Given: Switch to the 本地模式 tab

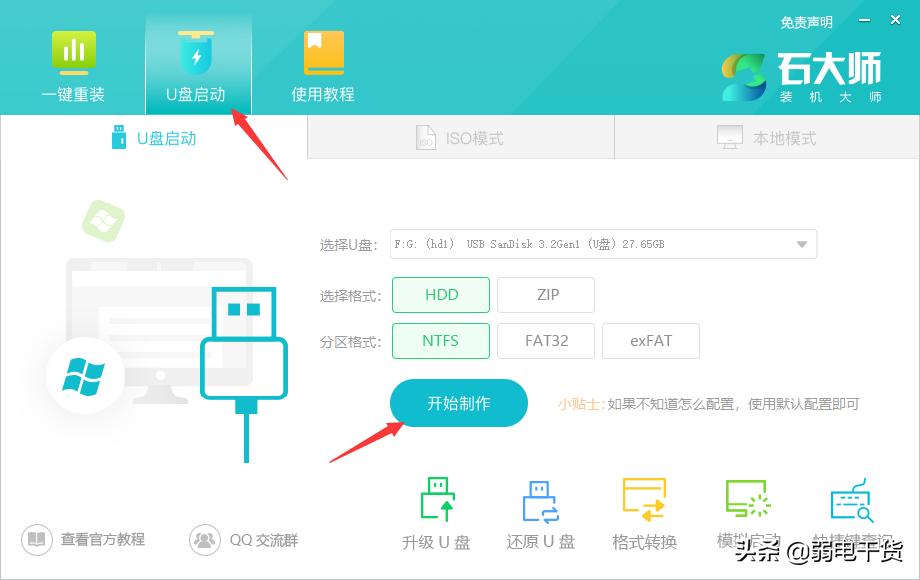Looking at the screenshot, I should pos(765,137).
